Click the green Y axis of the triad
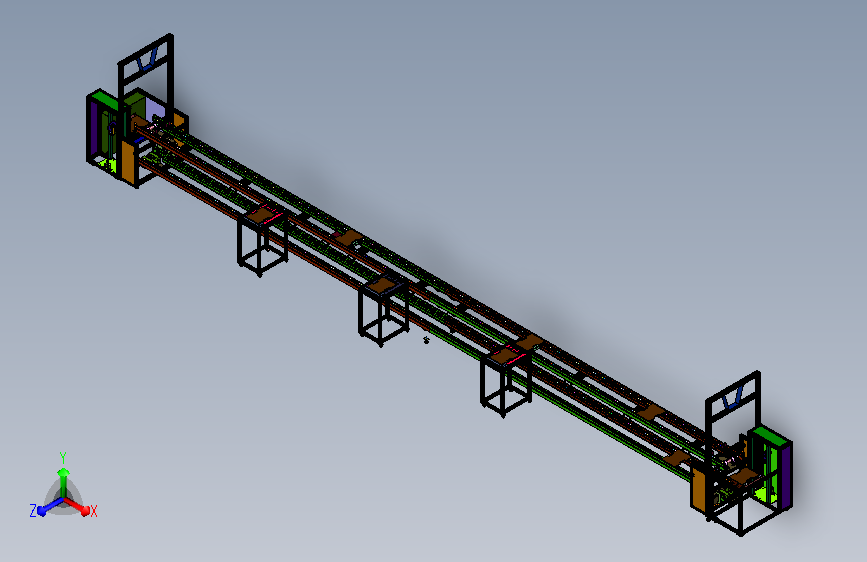The width and height of the screenshot is (867, 562). click(x=63, y=482)
